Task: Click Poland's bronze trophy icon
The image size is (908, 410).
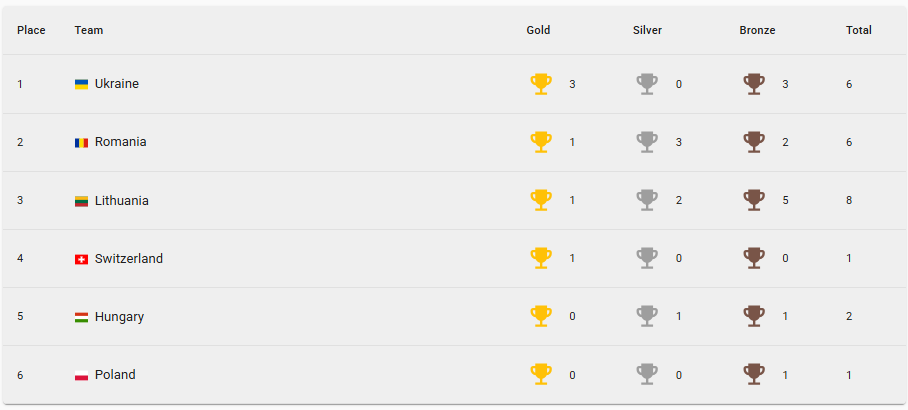Action: tap(754, 374)
